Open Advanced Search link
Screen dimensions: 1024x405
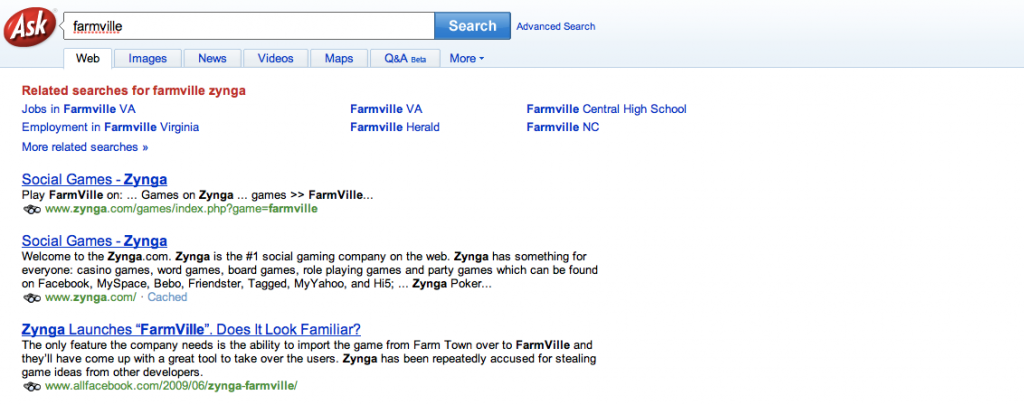[555, 27]
